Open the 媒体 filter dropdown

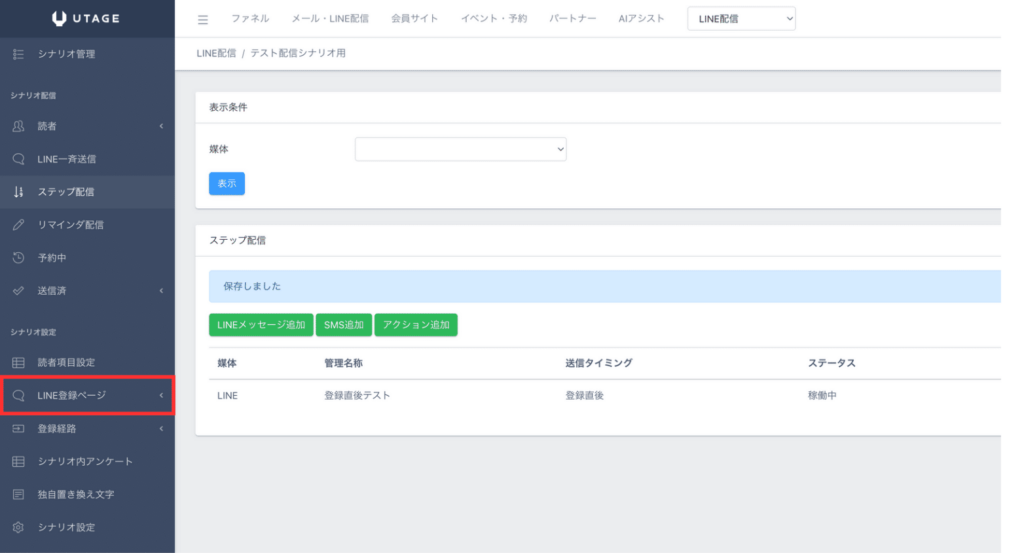tap(460, 149)
